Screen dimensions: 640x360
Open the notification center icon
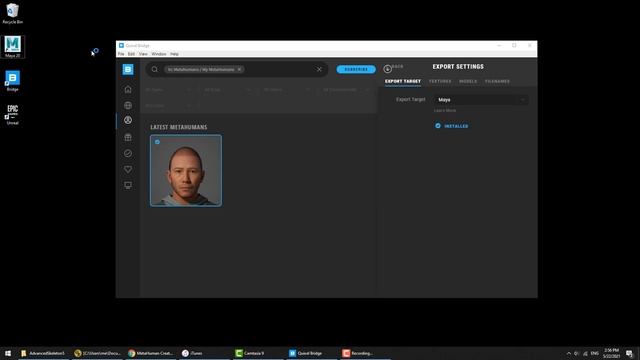click(630, 353)
